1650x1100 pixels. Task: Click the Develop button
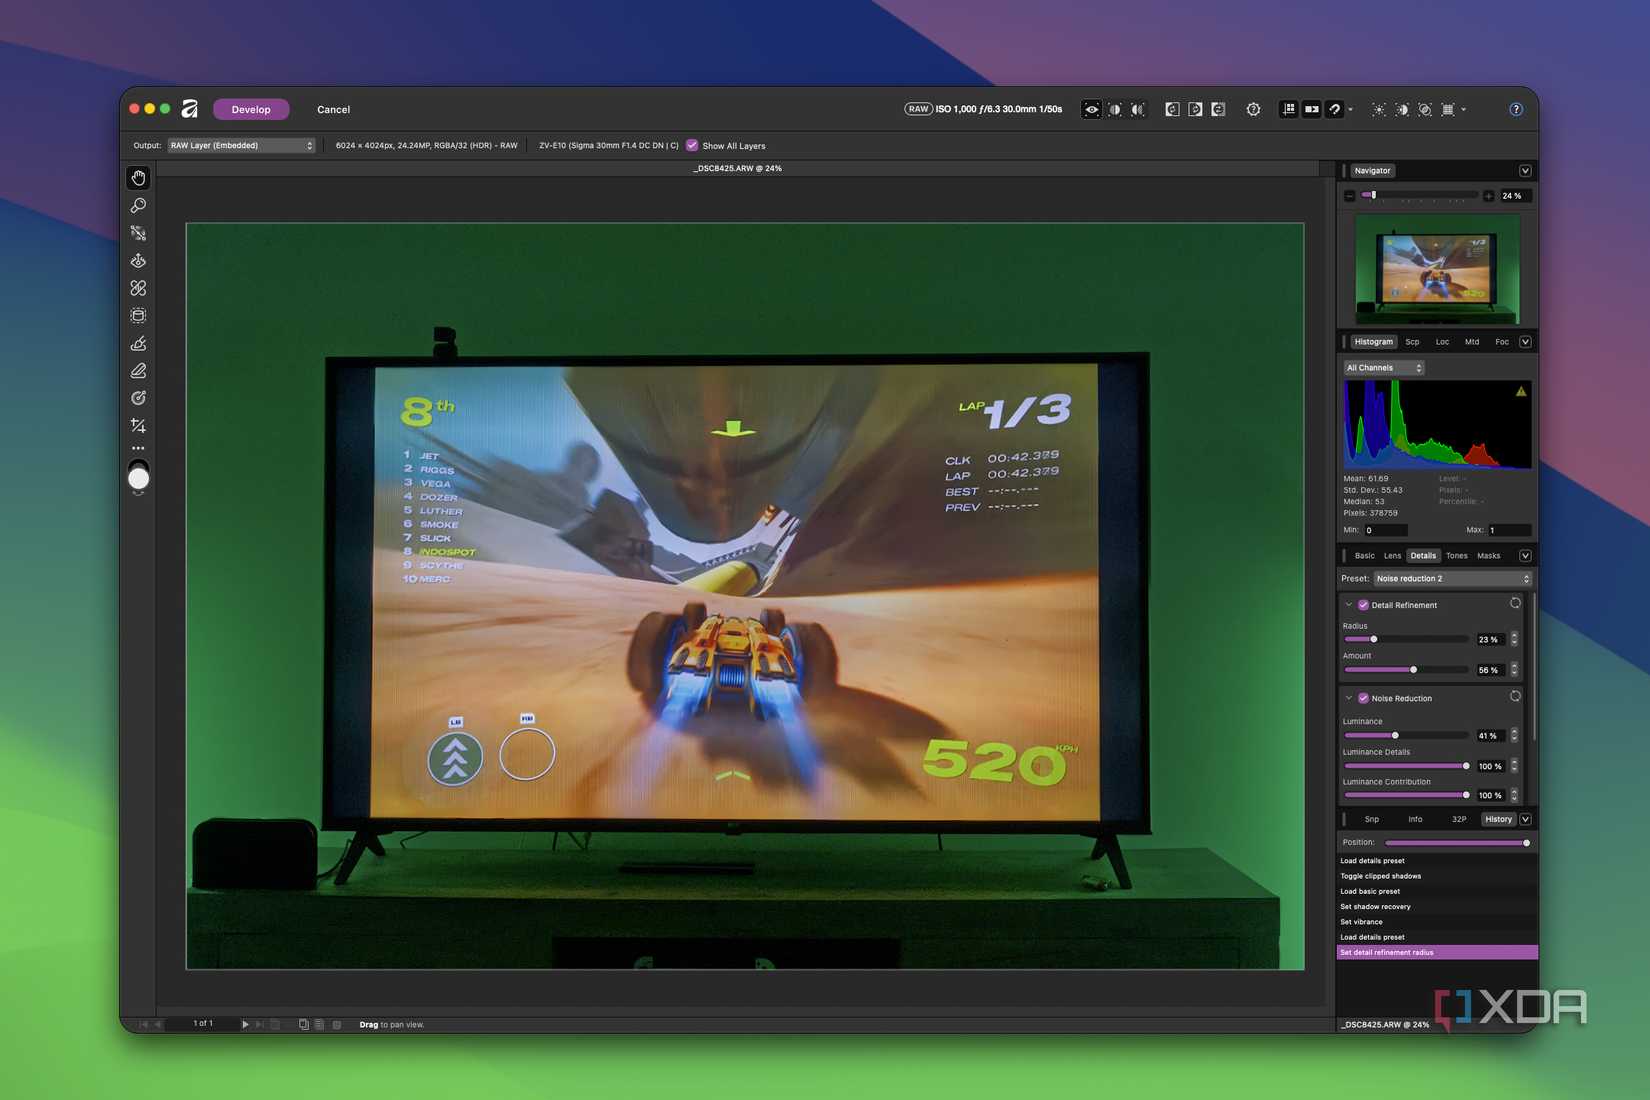251,109
